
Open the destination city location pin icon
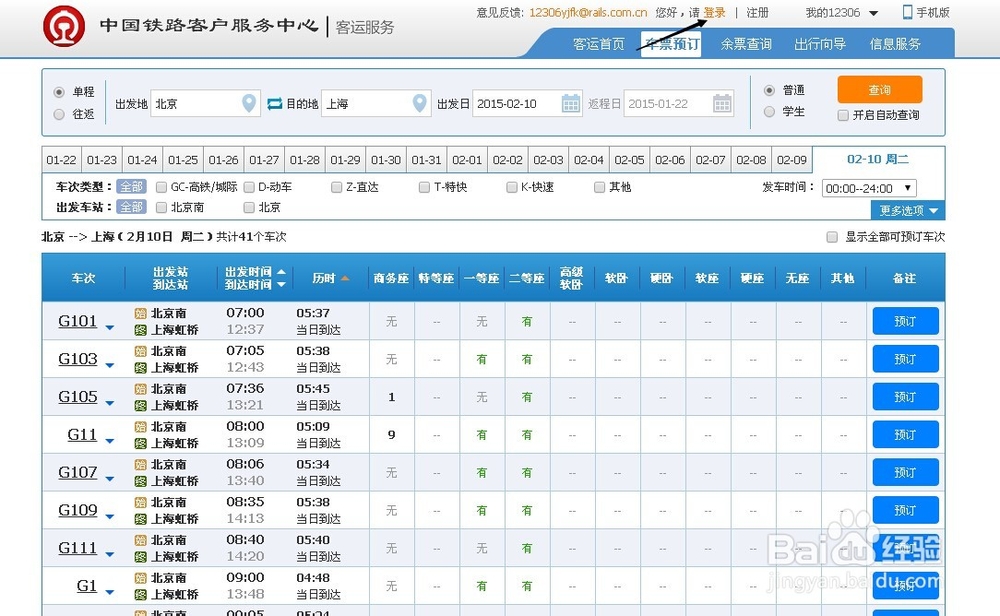[x=419, y=103]
